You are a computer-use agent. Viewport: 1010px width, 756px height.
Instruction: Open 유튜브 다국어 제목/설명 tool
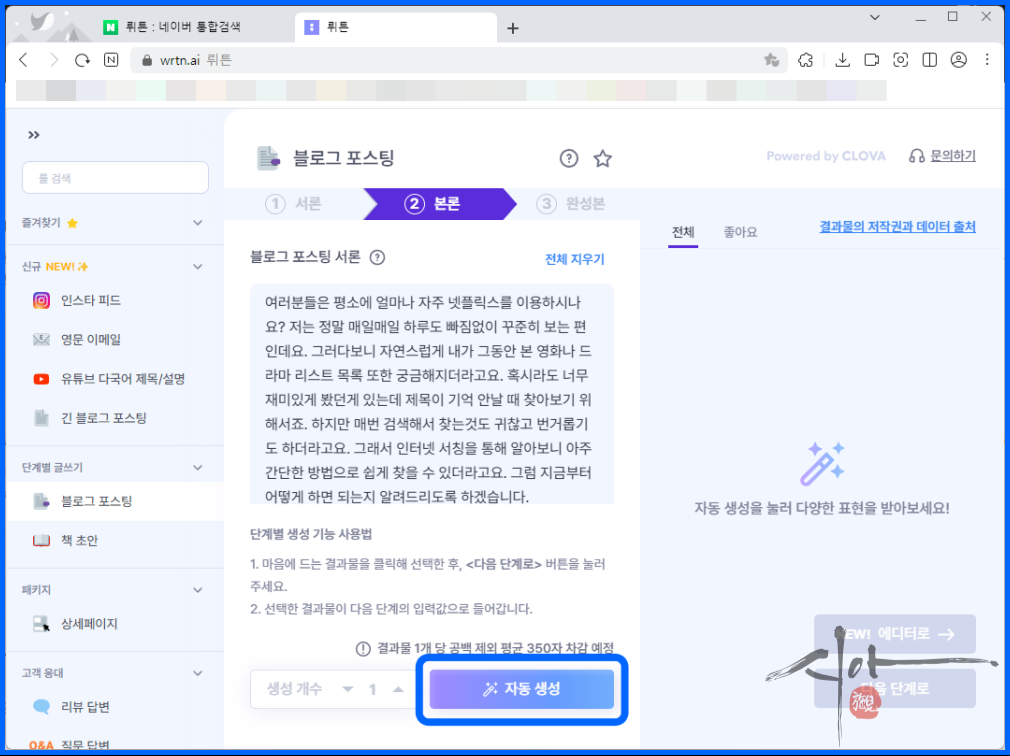(x=115, y=379)
